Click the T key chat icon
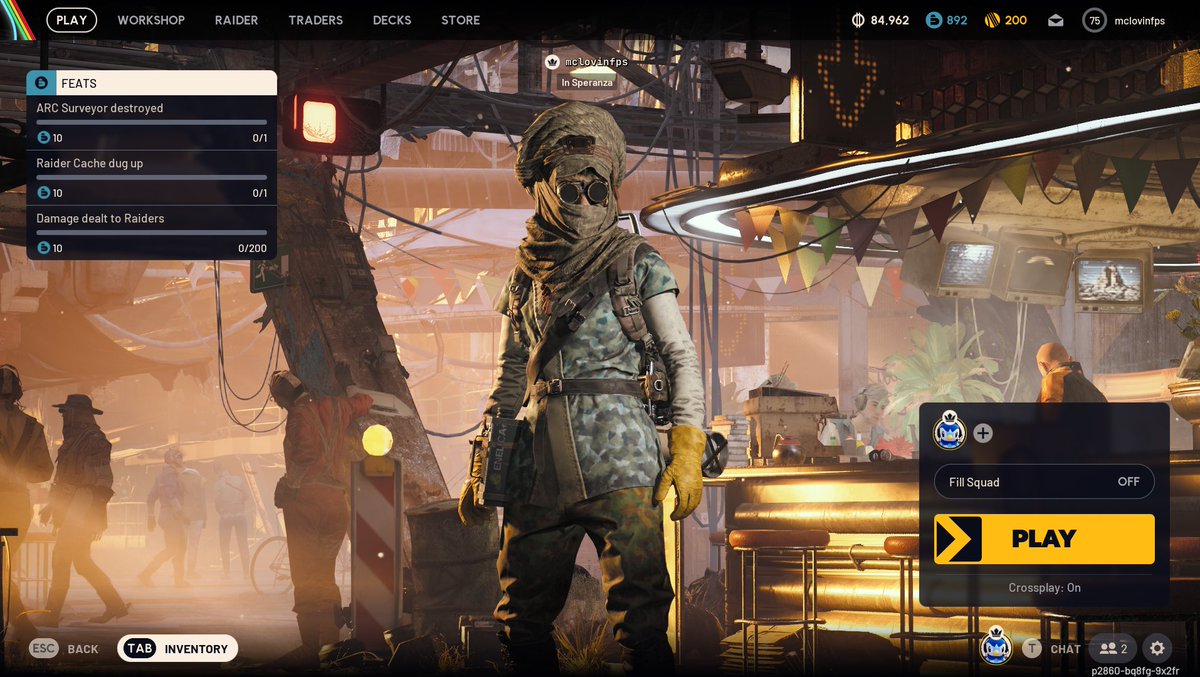Screen dimensions: 1200x677 coord(1032,648)
